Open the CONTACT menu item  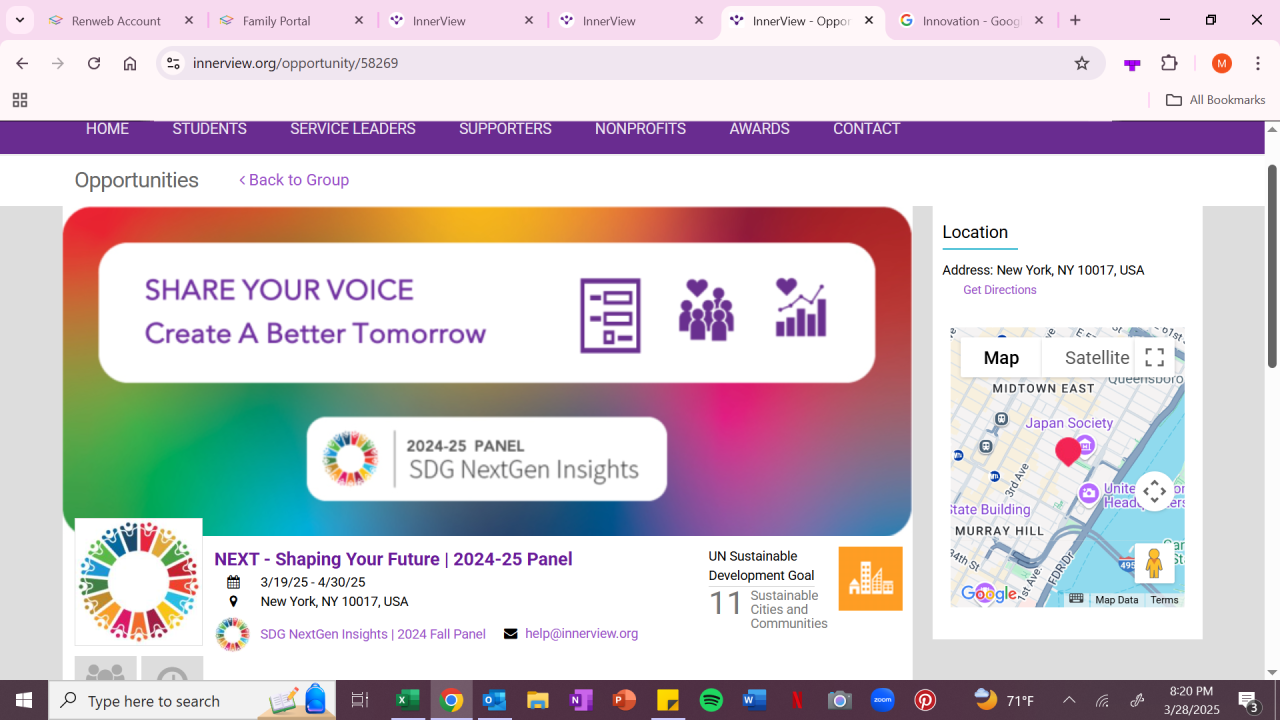click(x=867, y=129)
